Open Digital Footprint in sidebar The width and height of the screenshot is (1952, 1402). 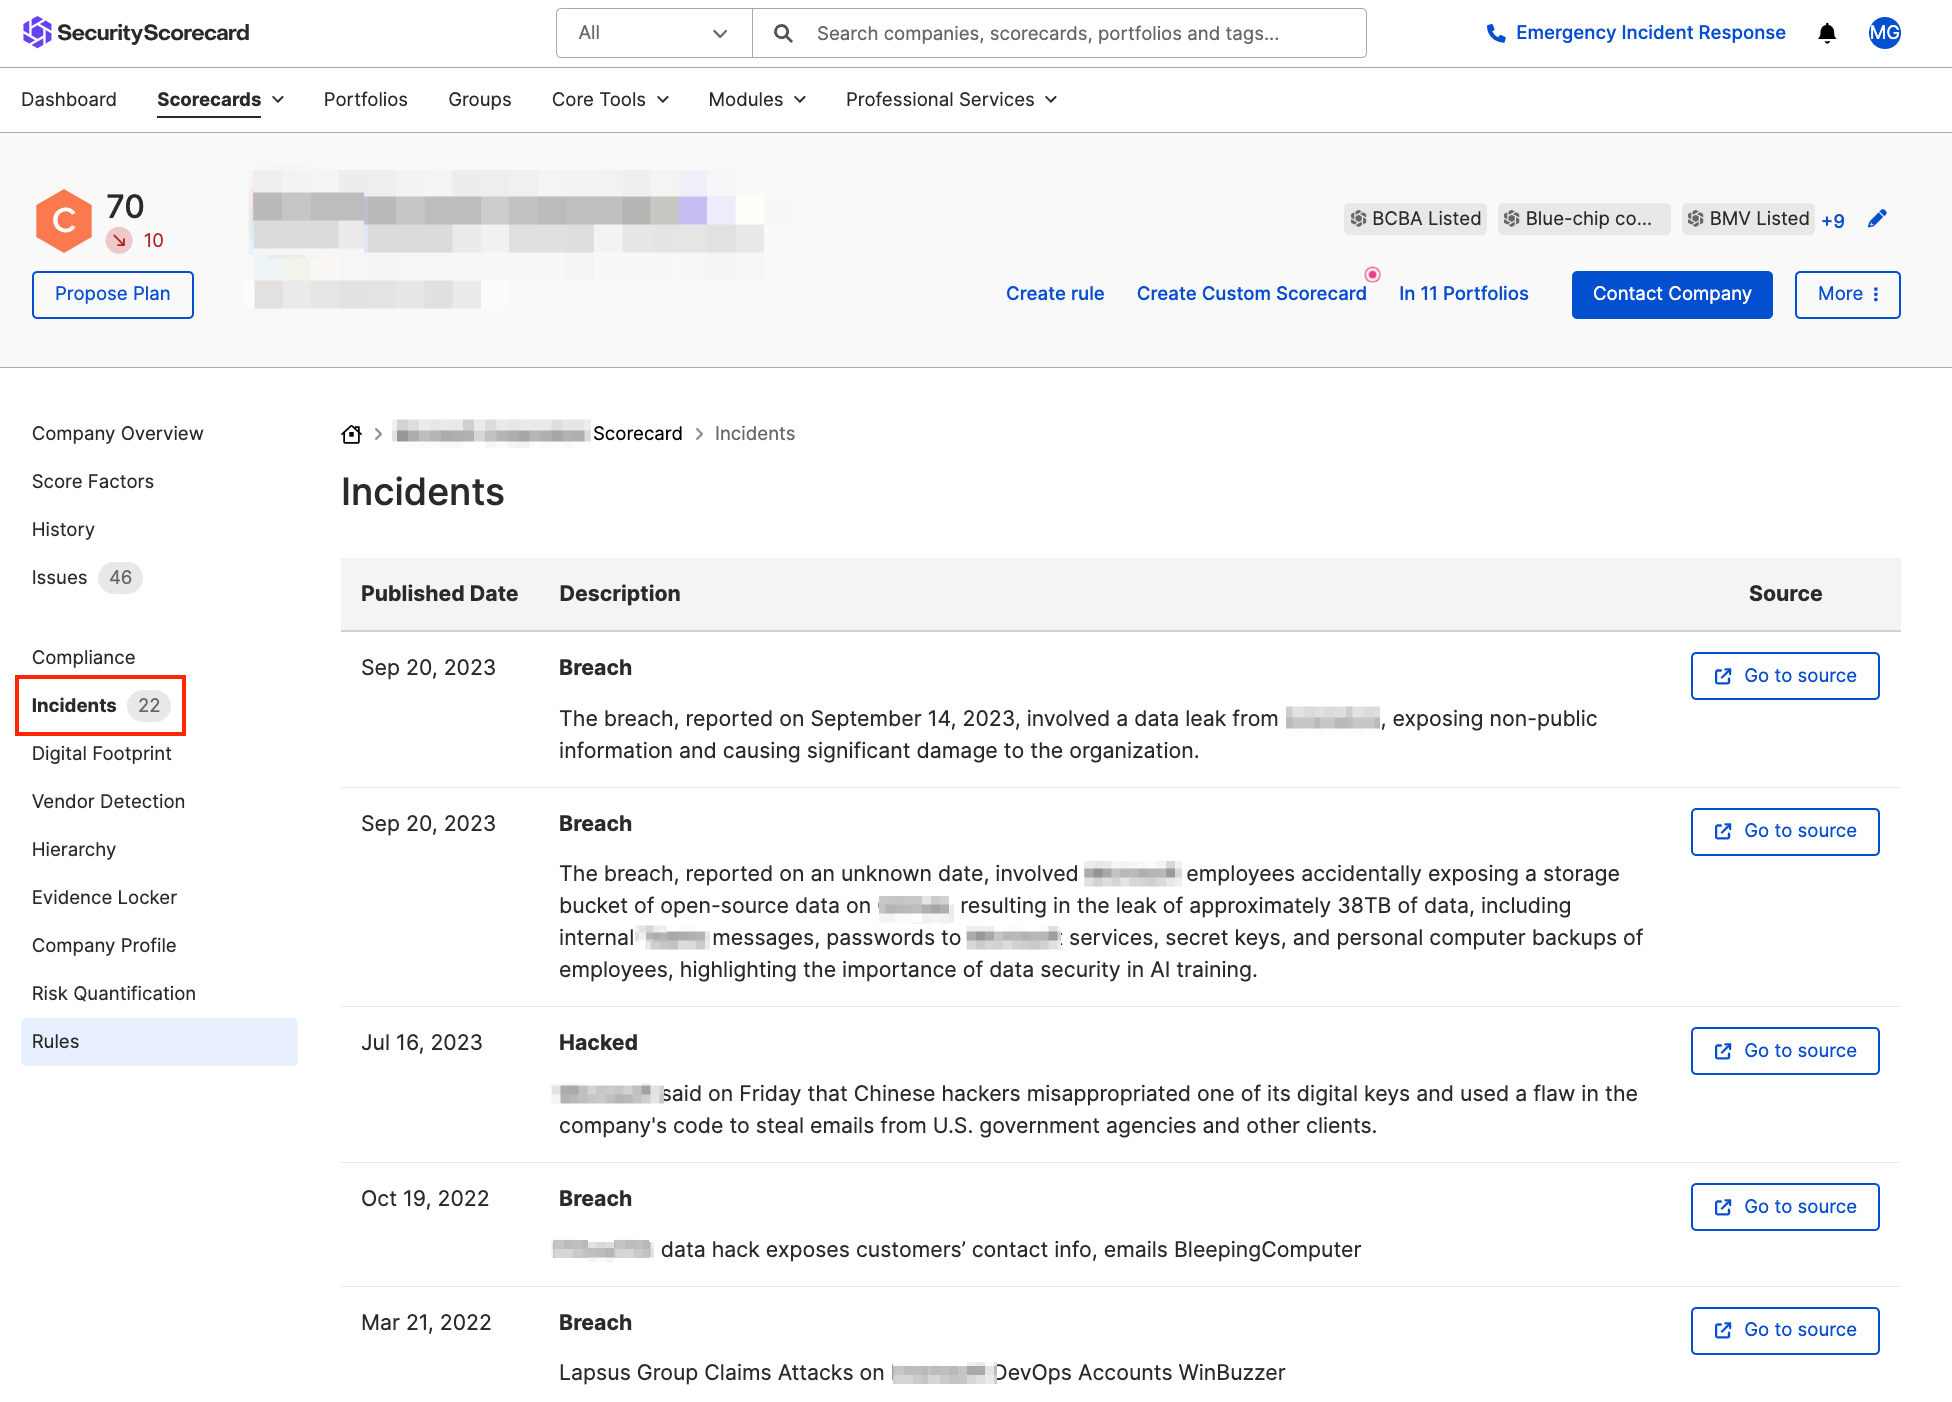click(x=102, y=754)
